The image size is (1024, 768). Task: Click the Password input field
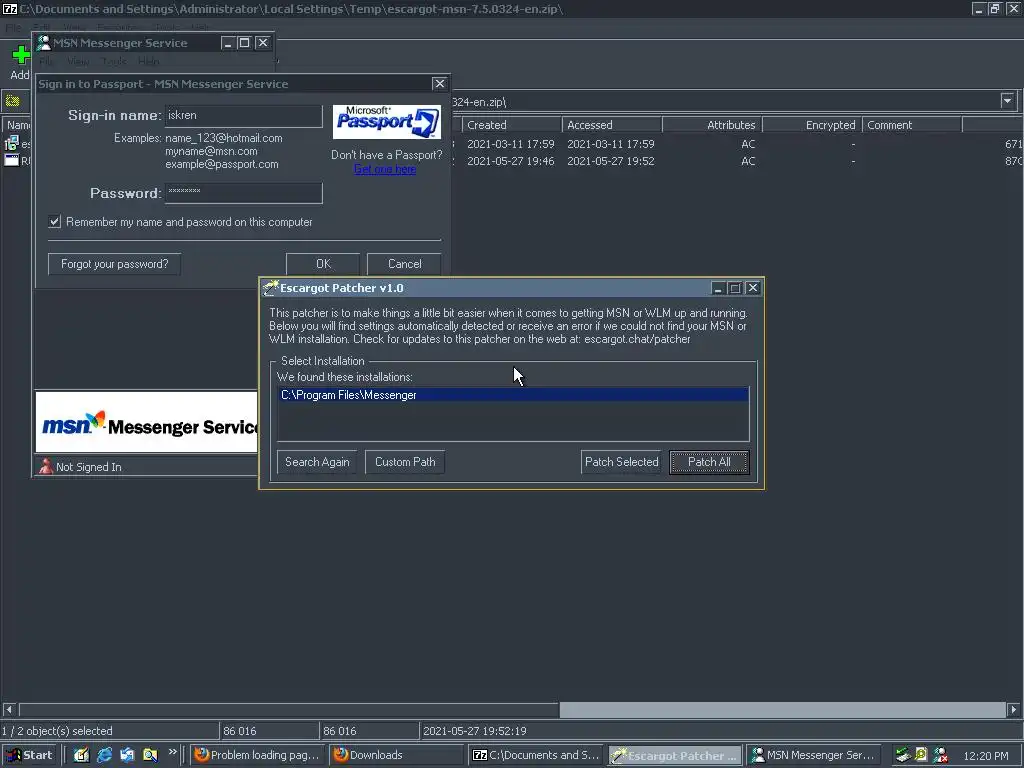click(244, 193)
